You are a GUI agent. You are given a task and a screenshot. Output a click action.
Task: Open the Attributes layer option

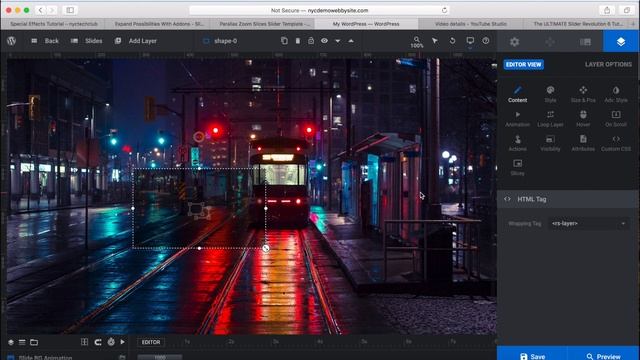tap(583, 143)
